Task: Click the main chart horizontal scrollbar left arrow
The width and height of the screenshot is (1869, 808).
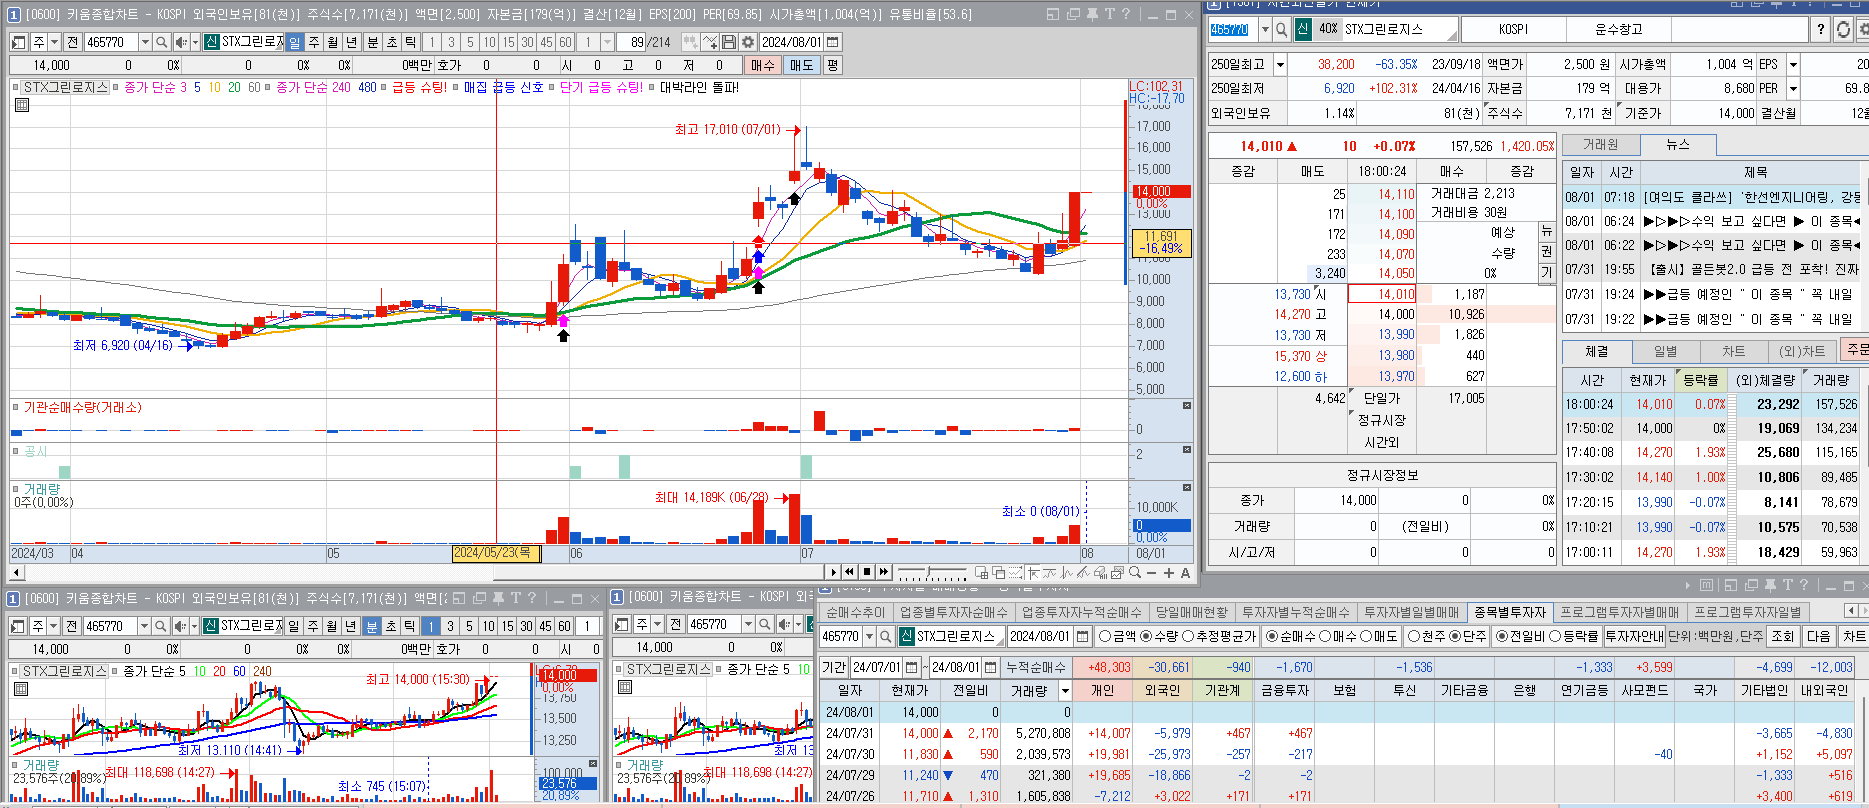Action: [x=16, y=572]
